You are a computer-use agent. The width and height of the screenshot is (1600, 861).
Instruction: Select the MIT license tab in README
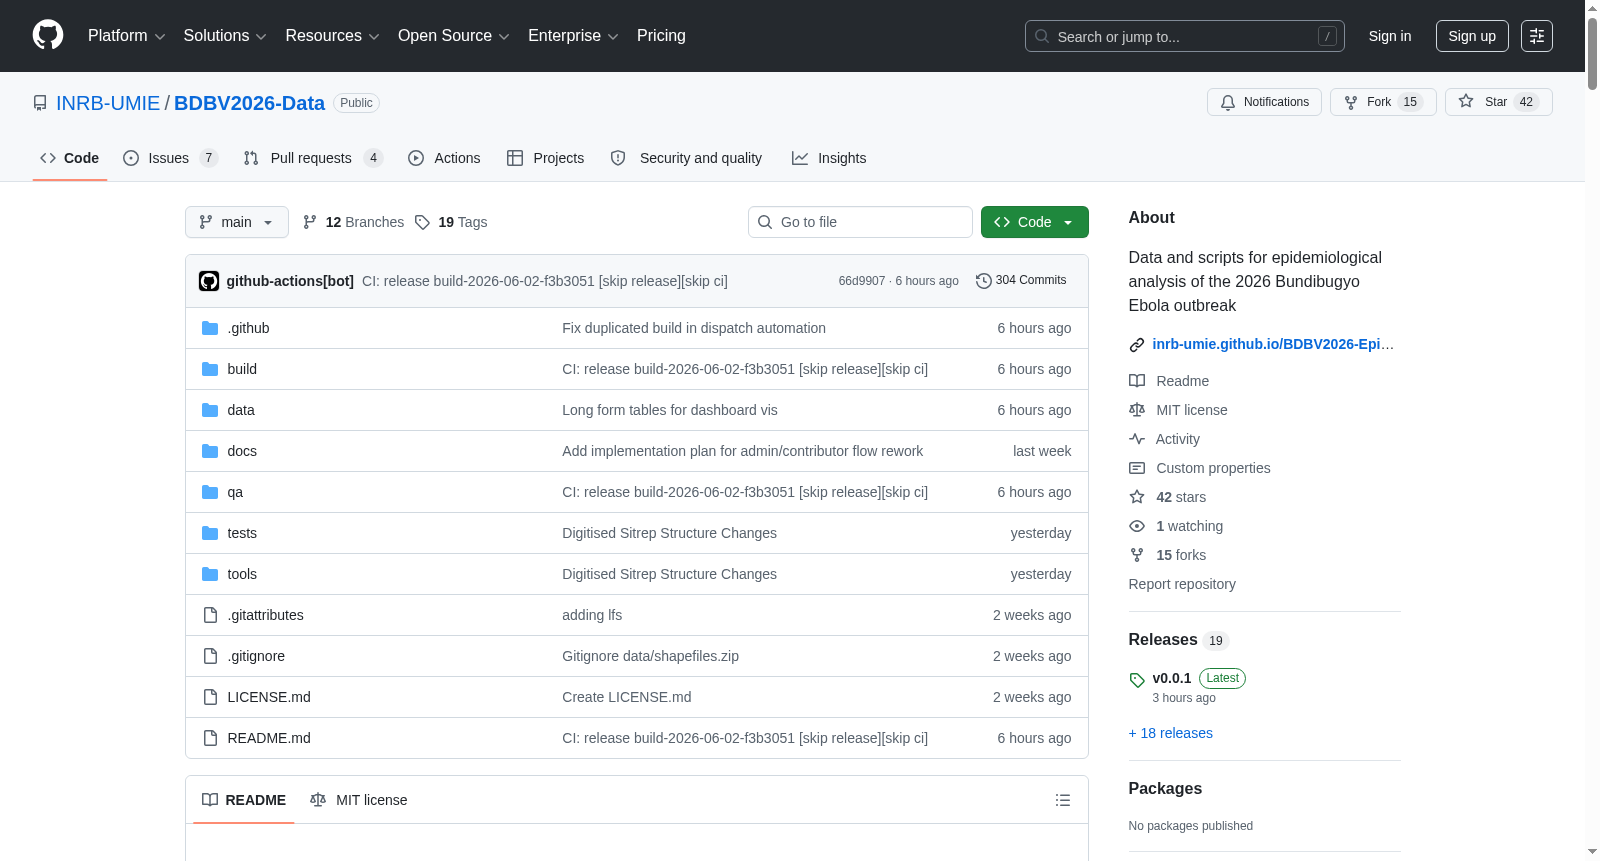click(359, 800)
